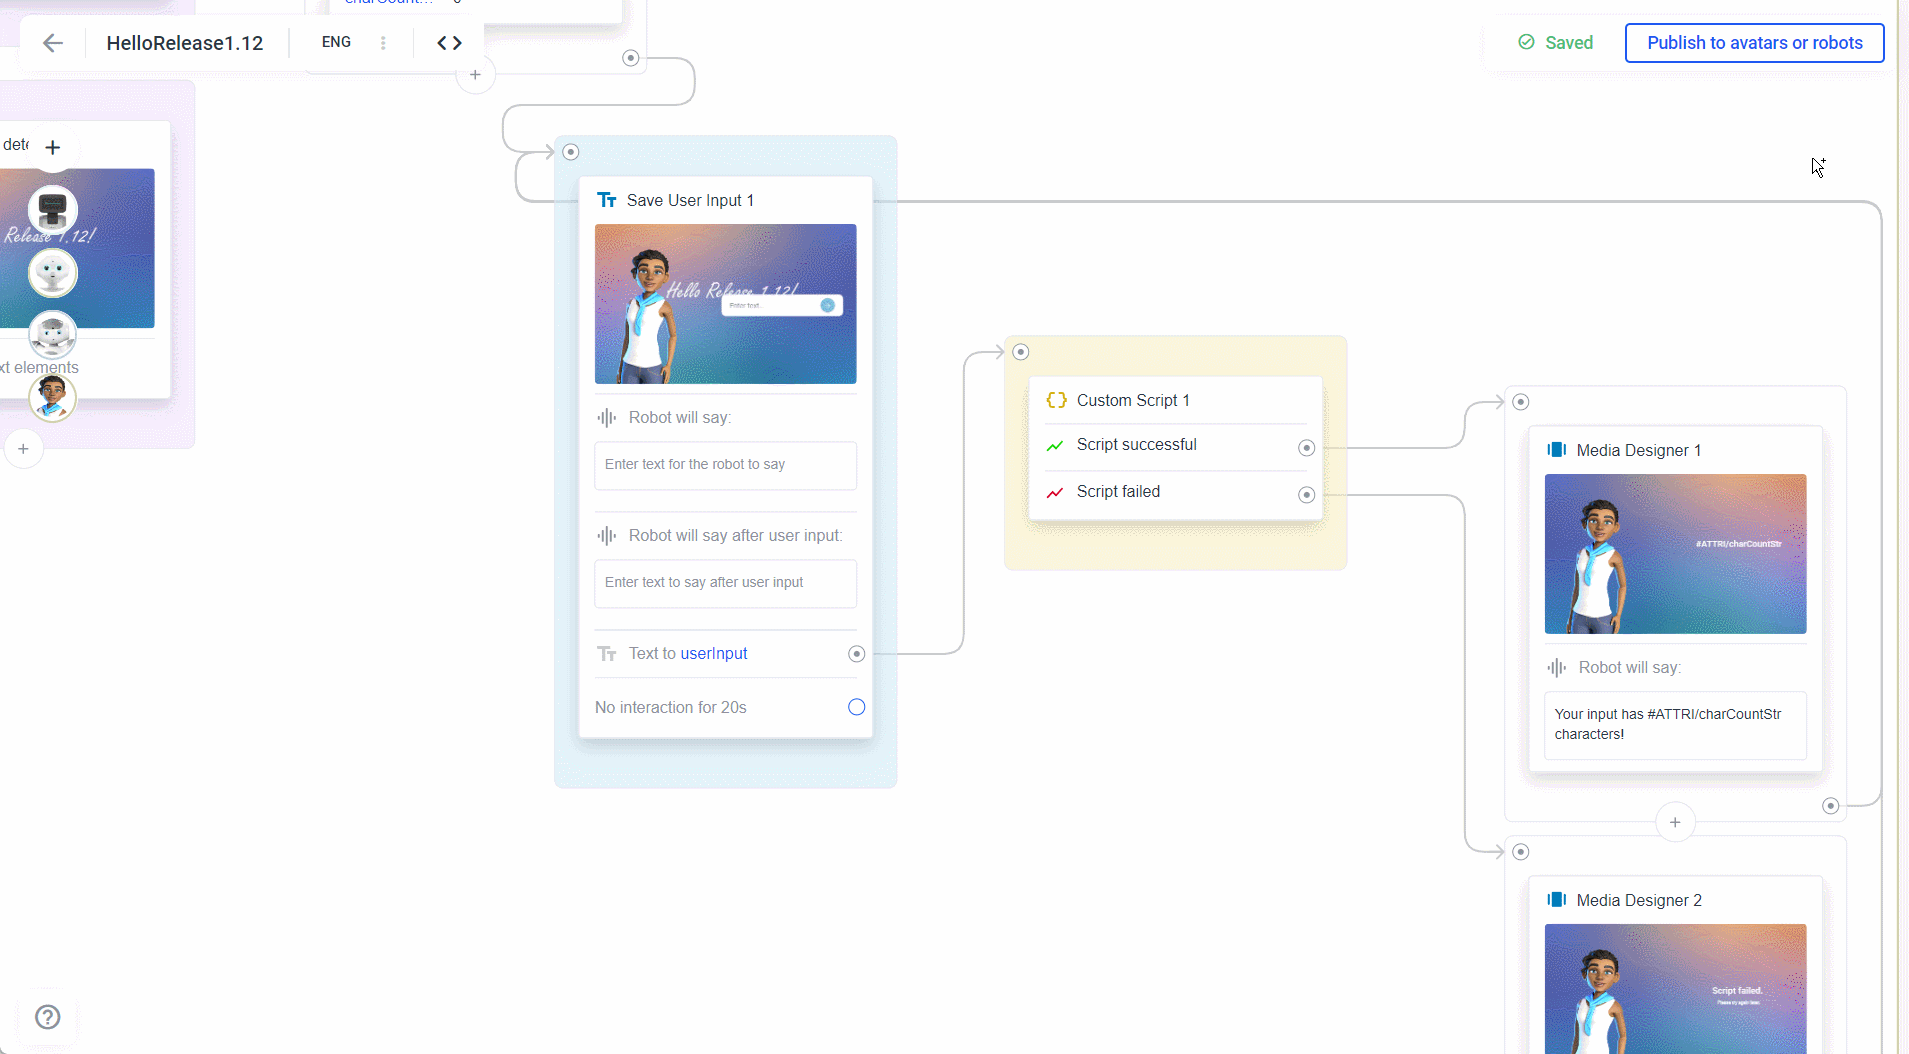Viewport: 1909px width, 1054px height.
Task: Click the Save User Input 1 text icon
Action: point(606,200)
